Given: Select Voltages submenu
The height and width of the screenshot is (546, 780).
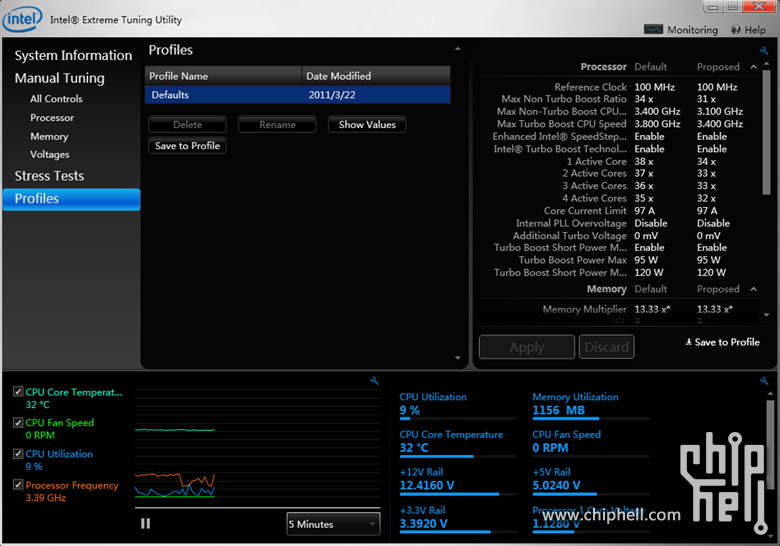Looking at the screenshot, I should pos(50,155).
